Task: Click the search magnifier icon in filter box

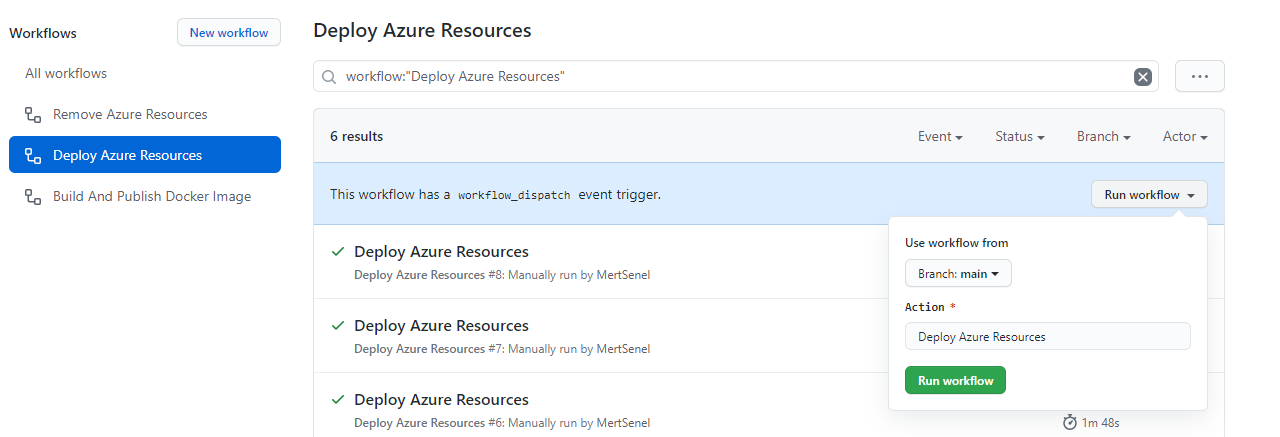Action: click(330, 76)
